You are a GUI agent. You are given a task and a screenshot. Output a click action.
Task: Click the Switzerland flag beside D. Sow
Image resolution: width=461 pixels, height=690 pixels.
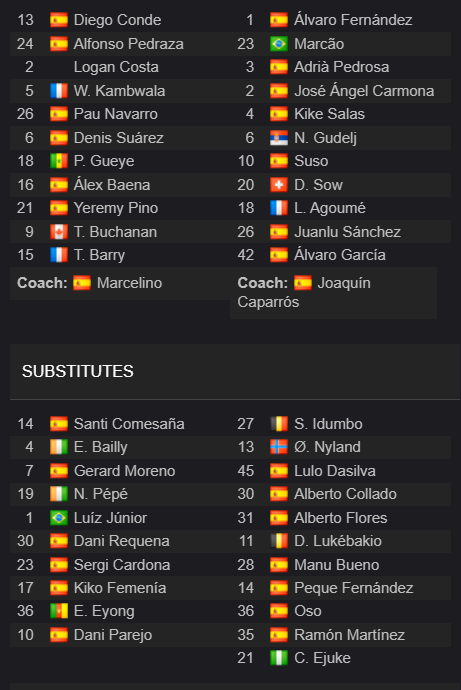(x=279, y=185)
